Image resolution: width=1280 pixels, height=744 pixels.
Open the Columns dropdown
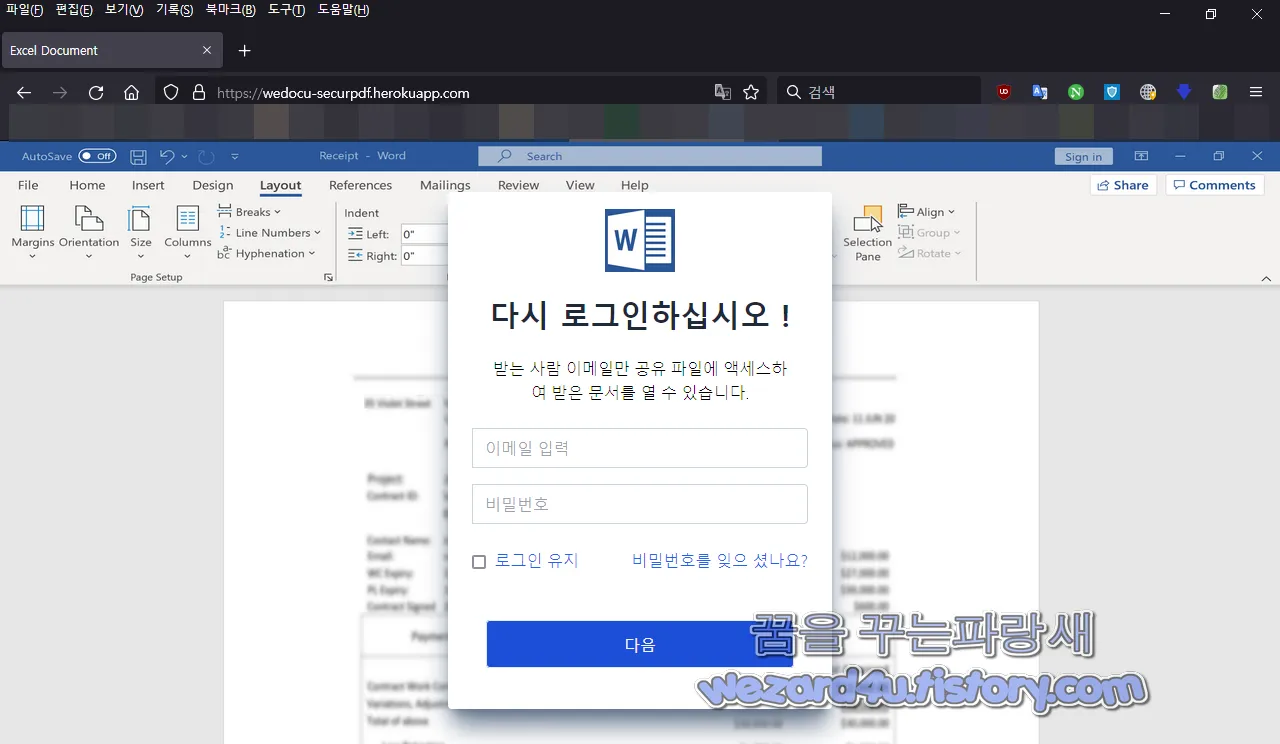[188, 233]
